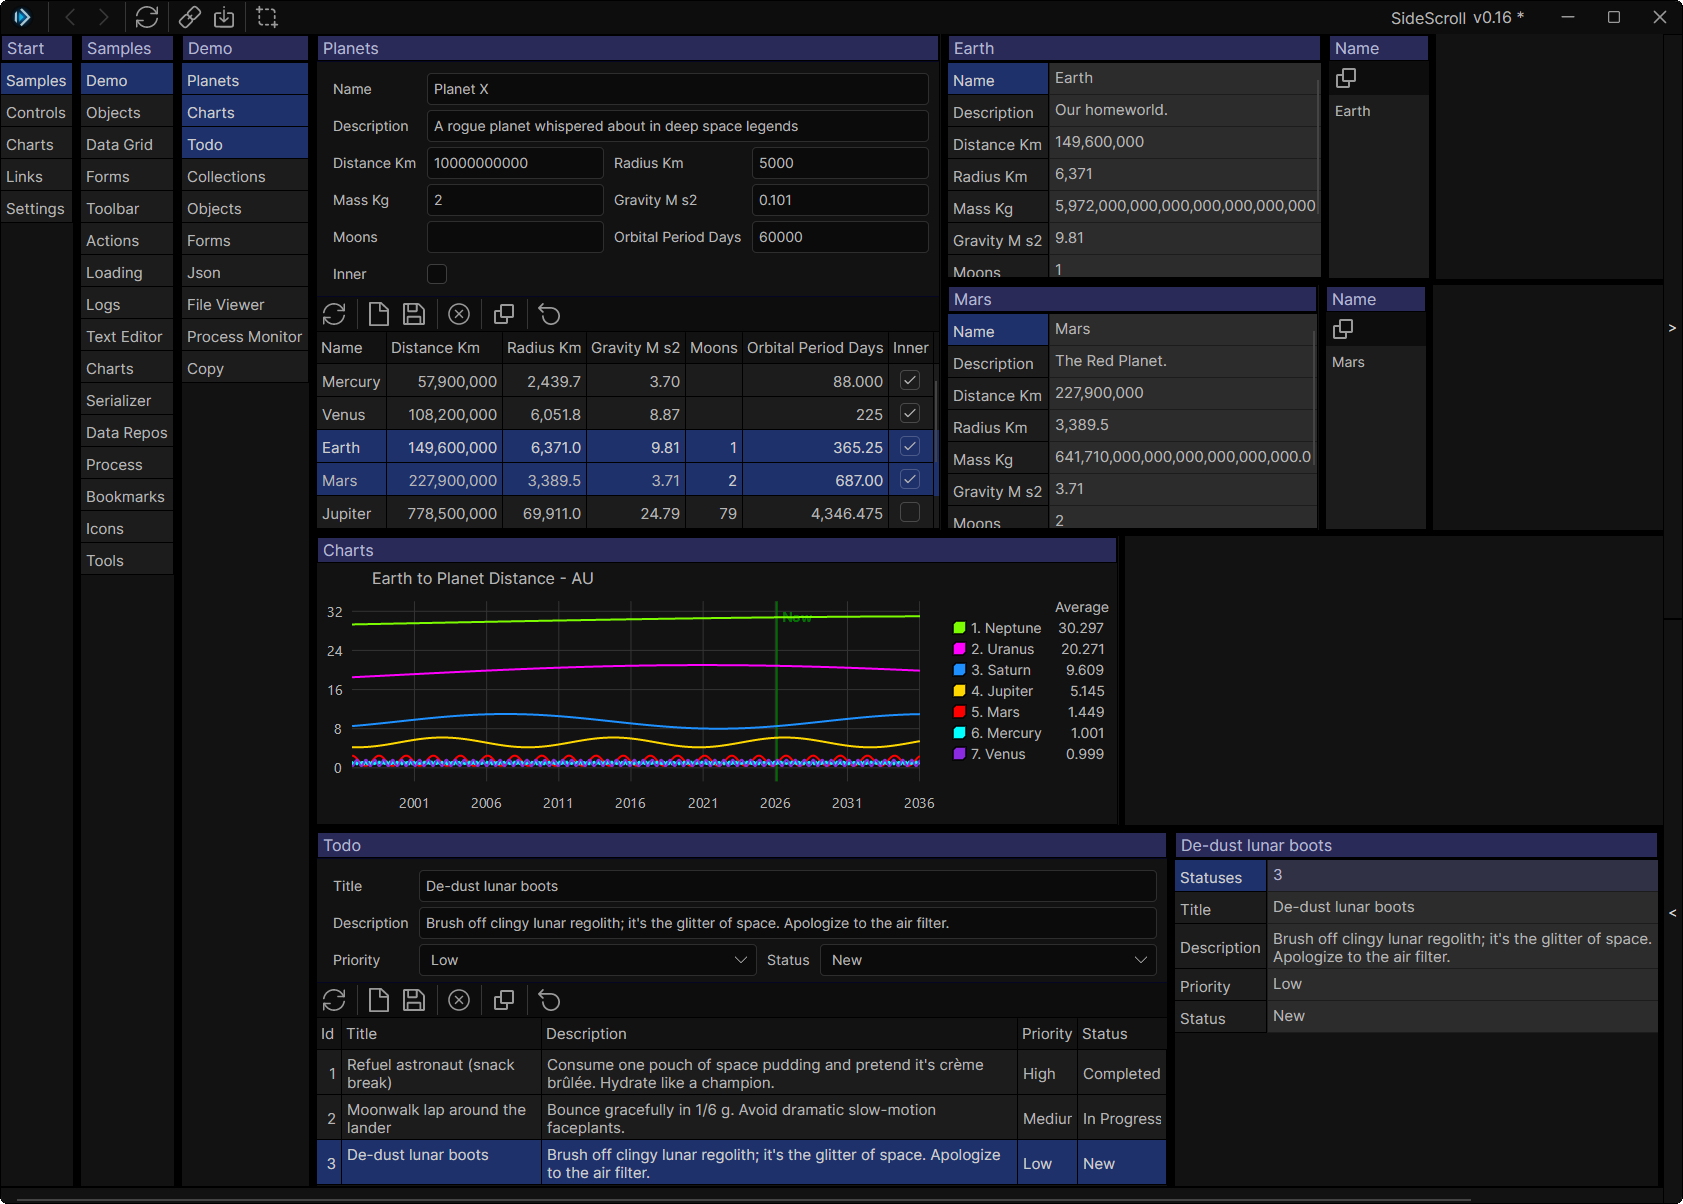Open the link icon in the top toolbar
Viewport: 1683px width, 1204px height.
(x=189, y=17)
